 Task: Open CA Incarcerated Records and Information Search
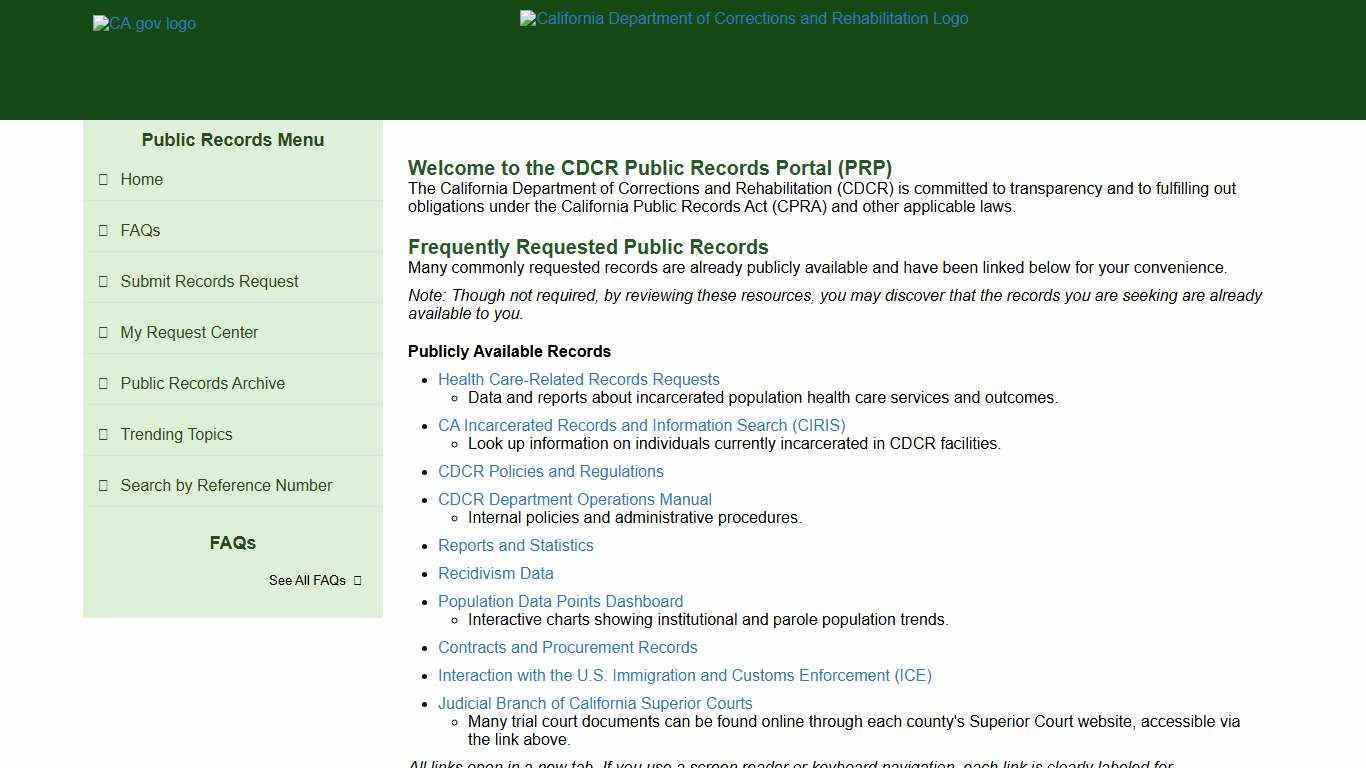click(641, 425)
